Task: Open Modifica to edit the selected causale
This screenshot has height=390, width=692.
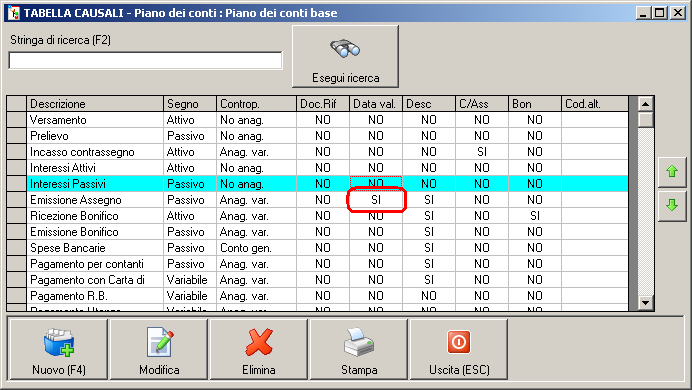Action: coord(159,350)
